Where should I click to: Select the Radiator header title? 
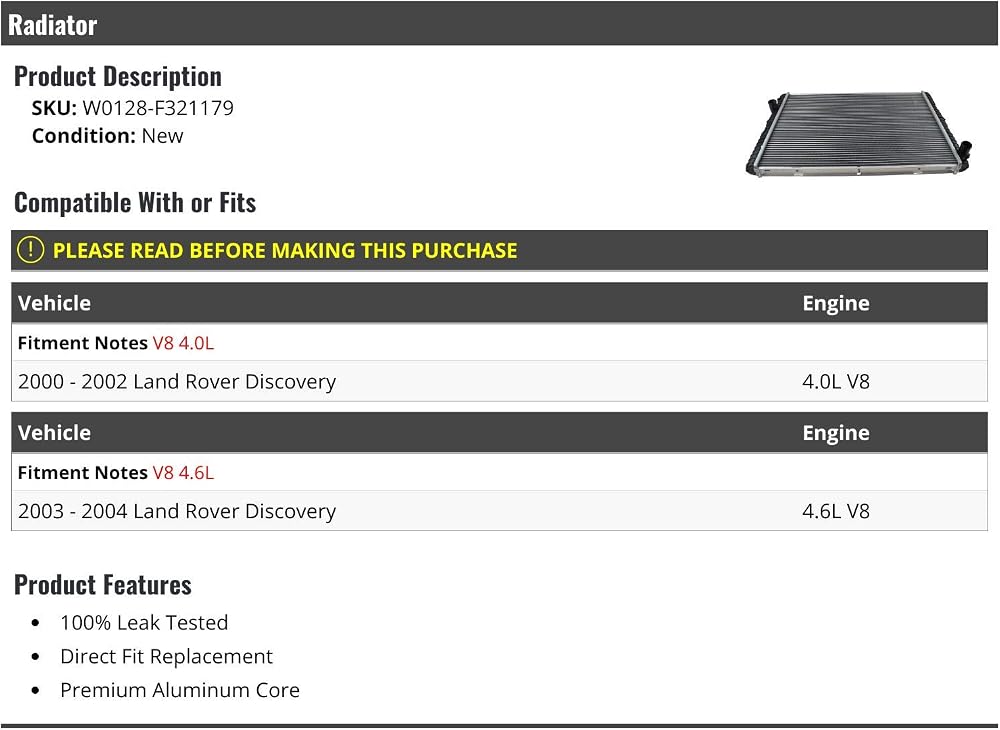click(x=52, y=25)
